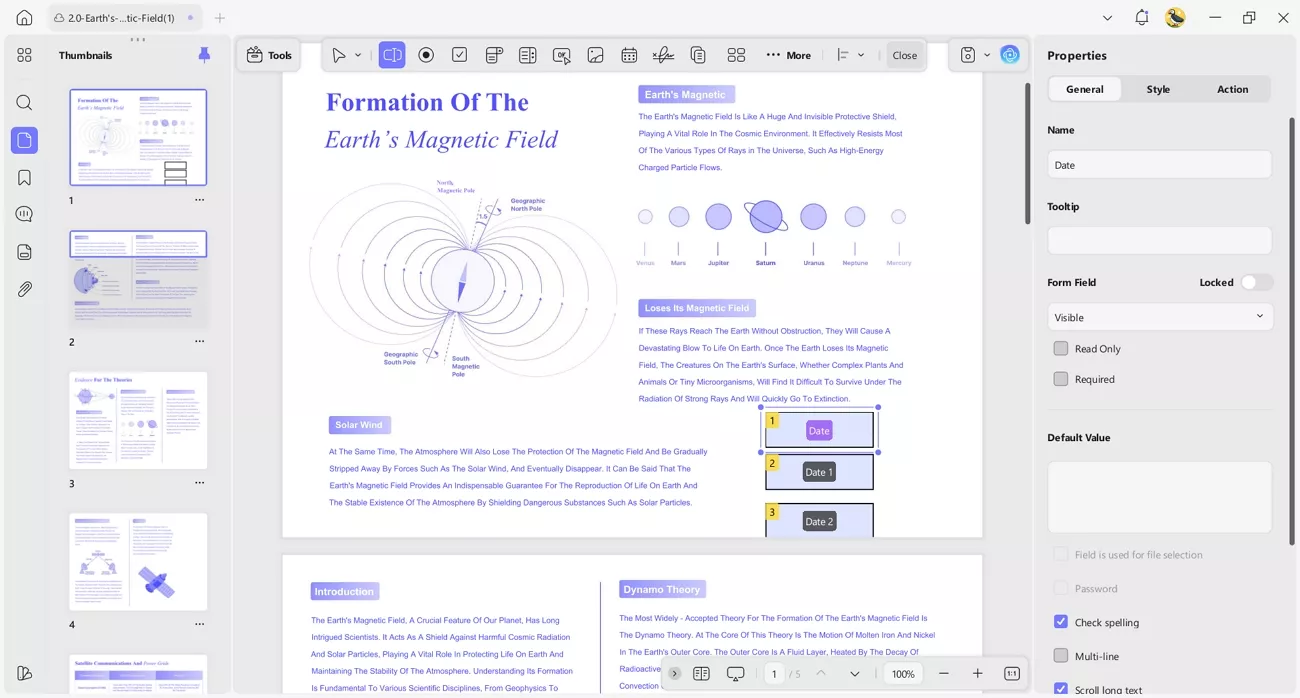
Task: Open the search panel
Action: coord(24,102)
